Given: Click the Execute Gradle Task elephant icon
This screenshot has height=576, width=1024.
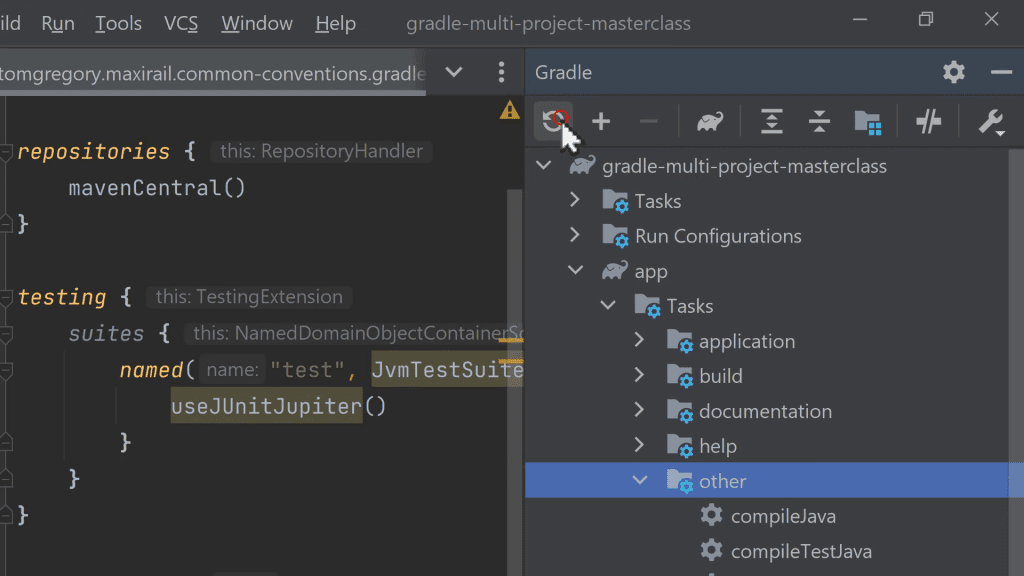Looking at the screenshot, I should [x=709, y=121].
